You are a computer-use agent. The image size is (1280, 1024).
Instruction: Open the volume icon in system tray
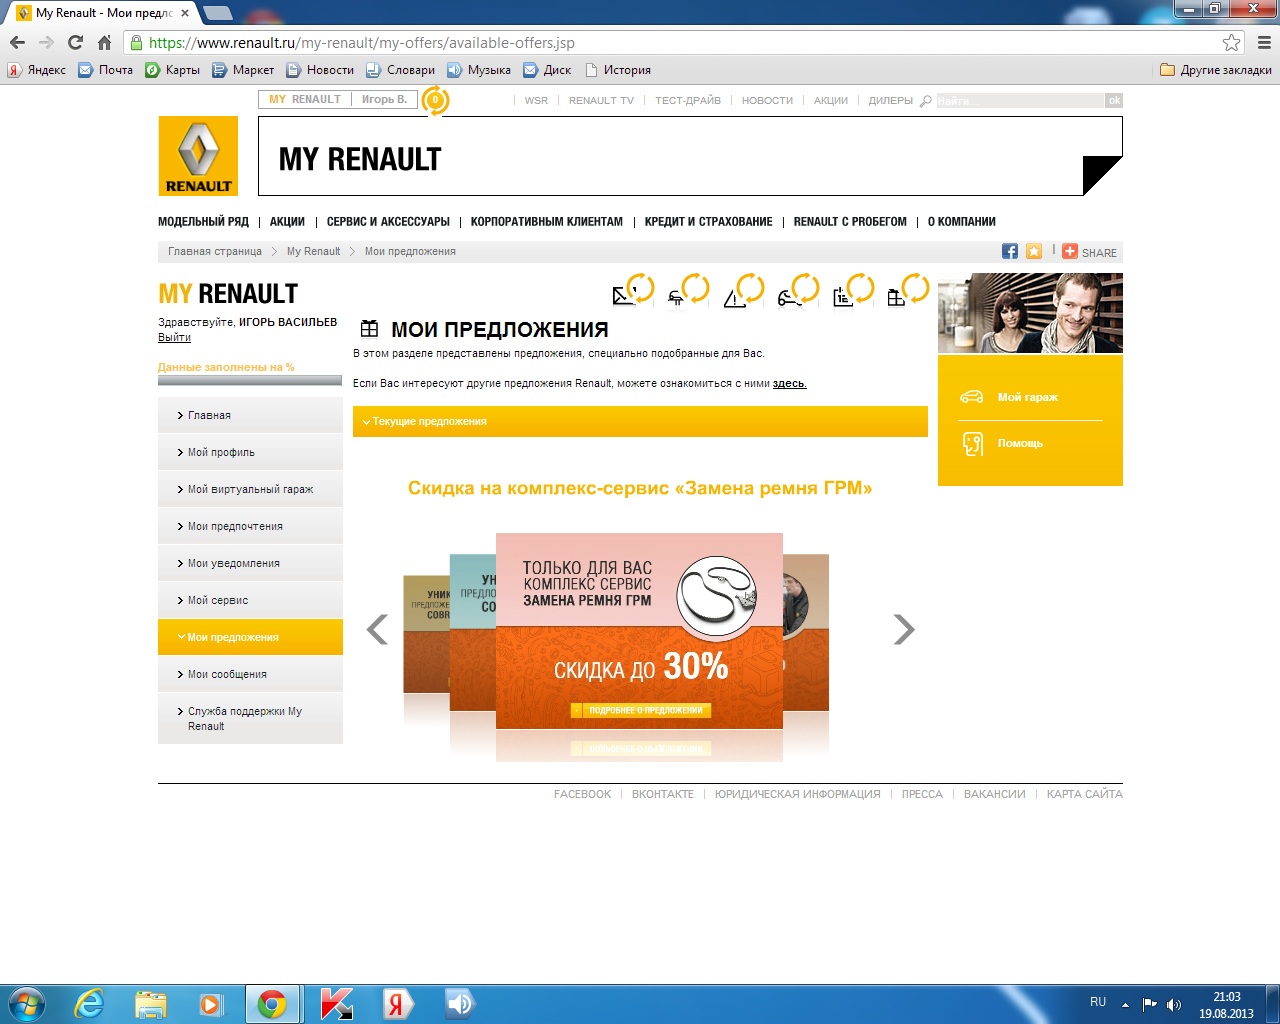pyautogui.click(x=1174, y=1004)
